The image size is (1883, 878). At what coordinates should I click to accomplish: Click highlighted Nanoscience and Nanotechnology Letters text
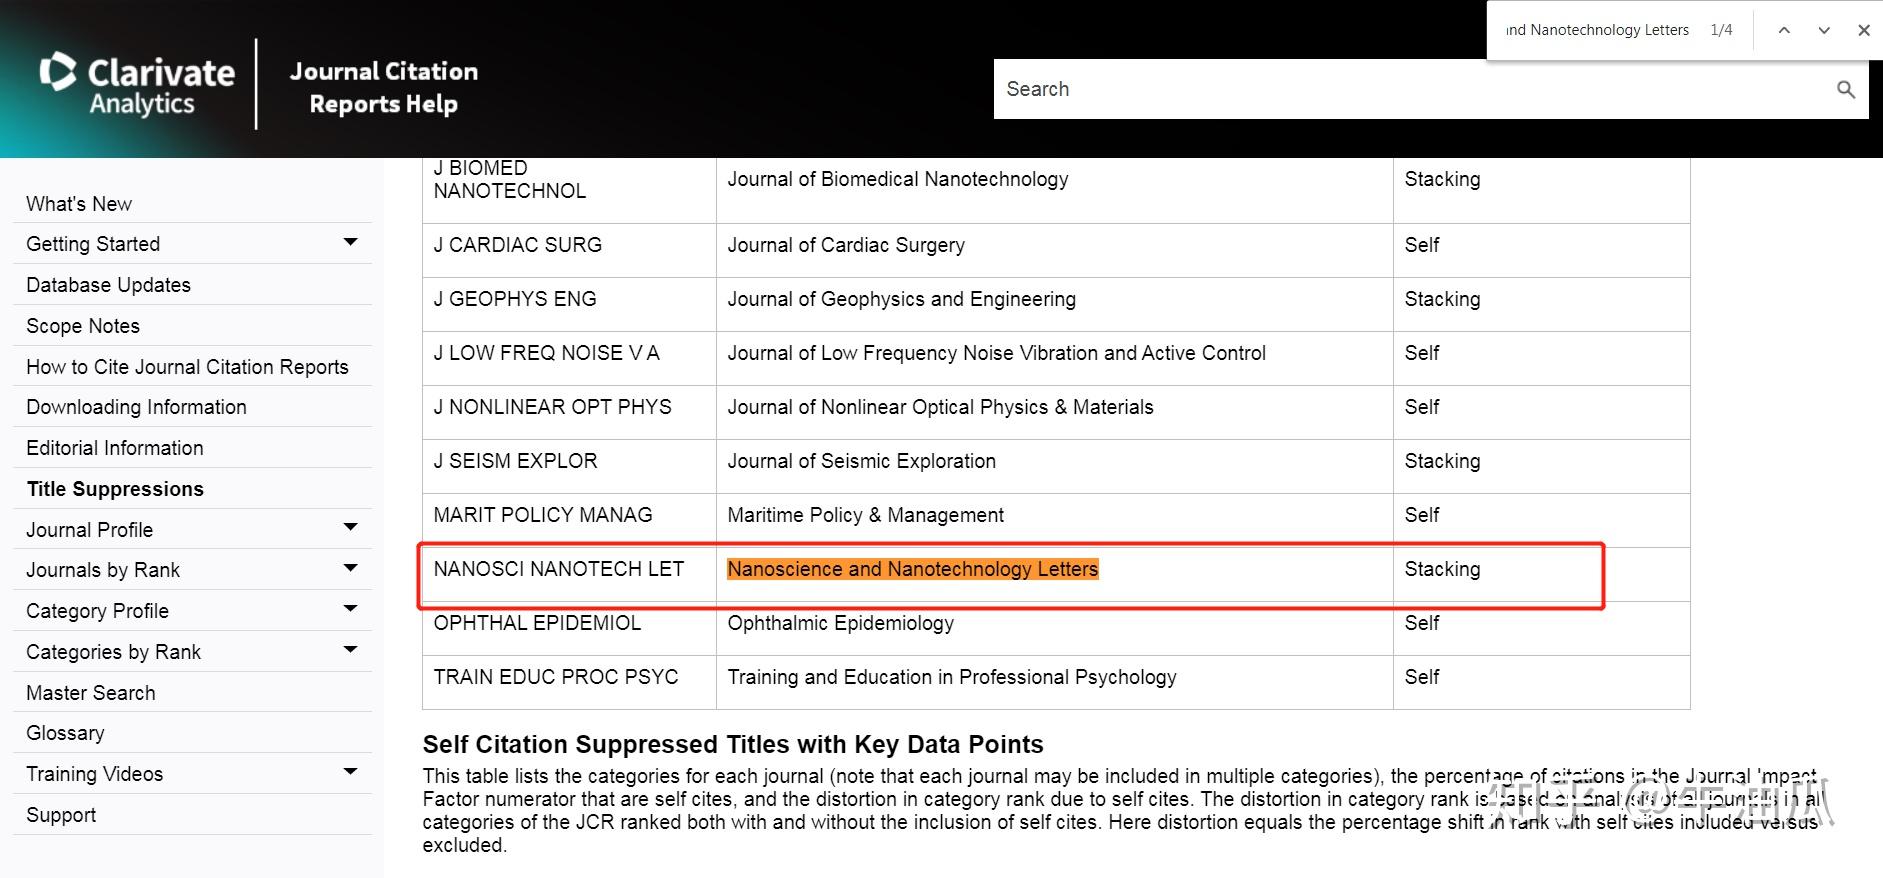click(x=913, y=569)
